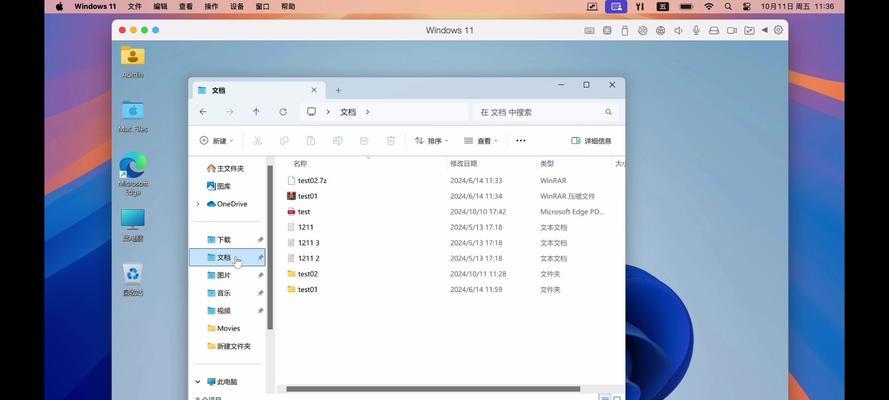The width and height of the screenshot is (889, 400).
Task: Go forward with the right arrow
Action: pyautogui.click(x=230, y=112)
